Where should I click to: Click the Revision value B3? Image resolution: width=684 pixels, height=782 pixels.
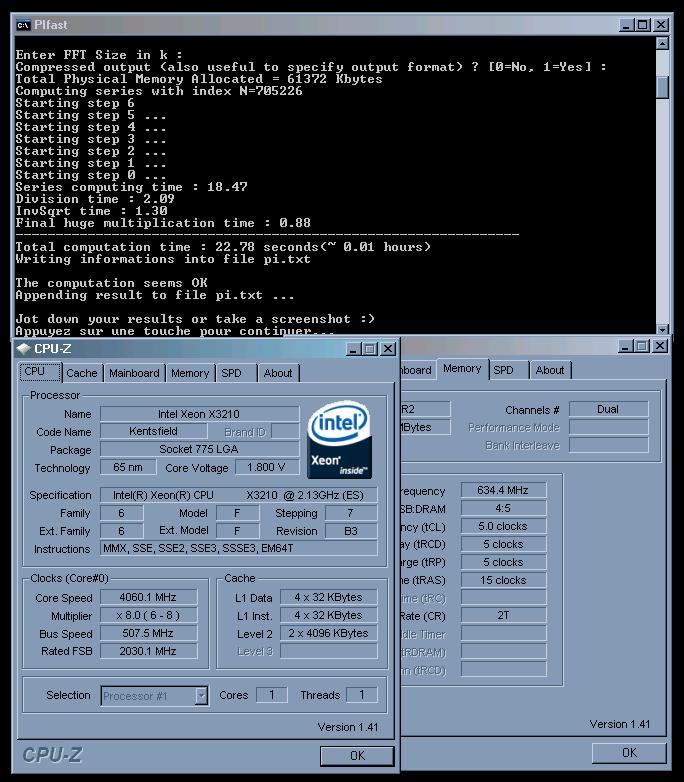click(351, 531)
